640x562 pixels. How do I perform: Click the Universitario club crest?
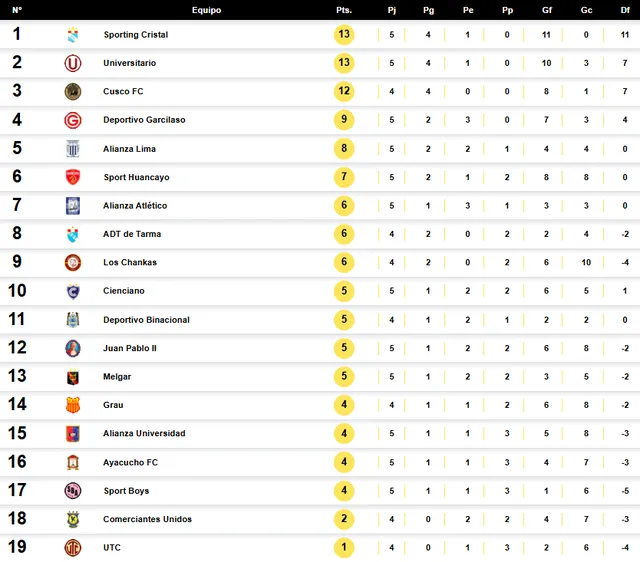[72, 63]
